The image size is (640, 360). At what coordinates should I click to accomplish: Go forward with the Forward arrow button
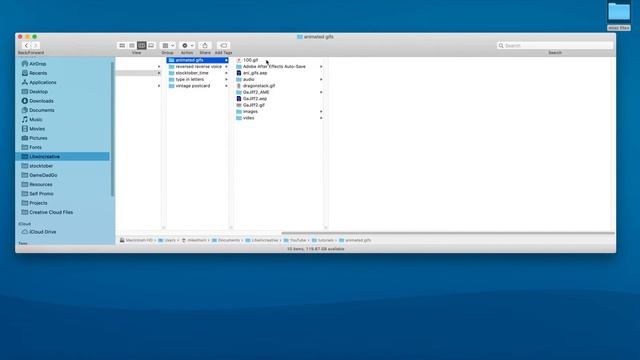point(36,45)
